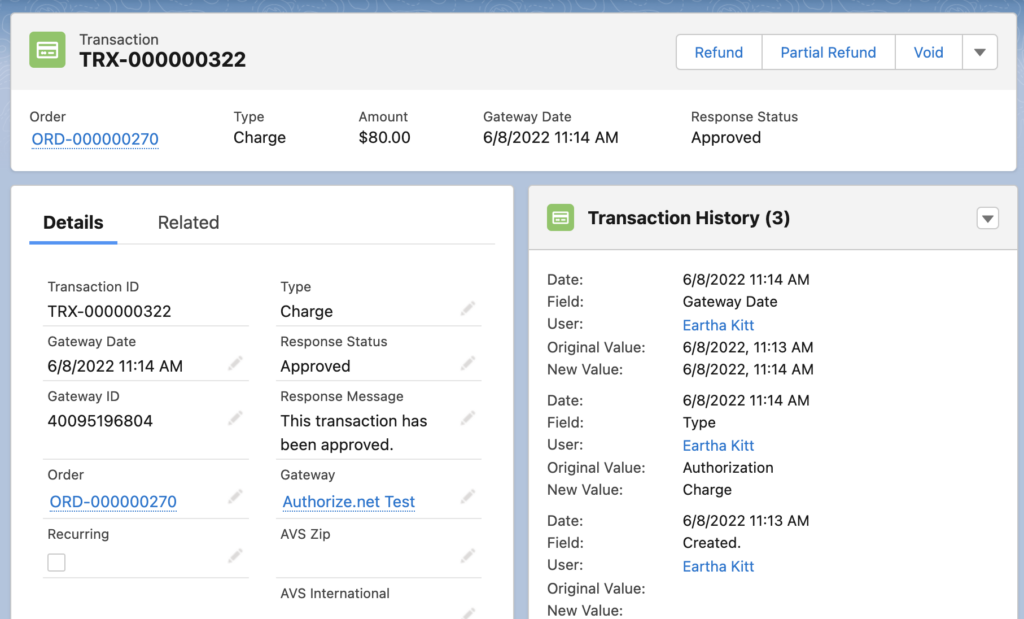Click the Approved value under Response Status header
Image resolution: width=1024 pixels, height=619 pixels.
click(x=726, y=138)
